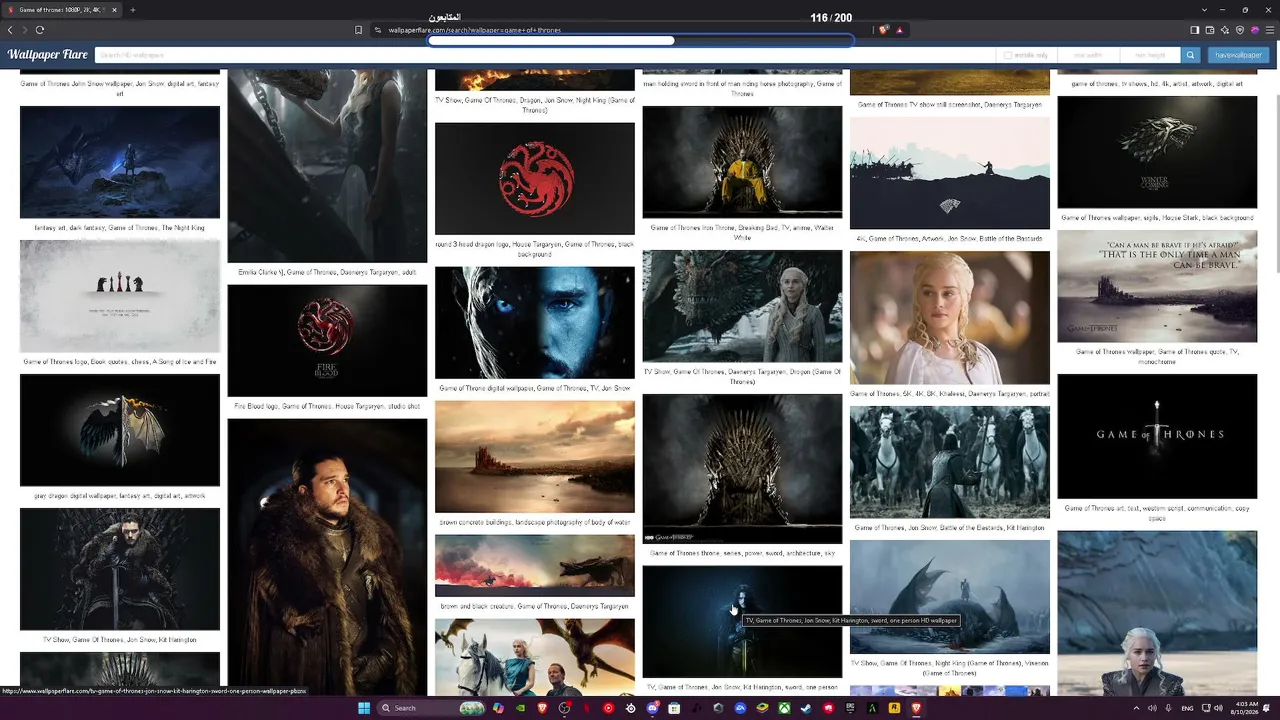Screen dimensions: 1280x720
Task: Open the clock showing 4:03 AM
Action: 1246,708
